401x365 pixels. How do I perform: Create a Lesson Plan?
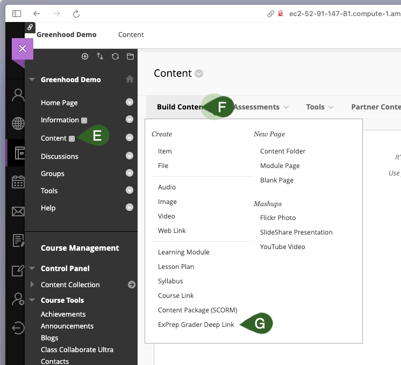tap(176, 266)
